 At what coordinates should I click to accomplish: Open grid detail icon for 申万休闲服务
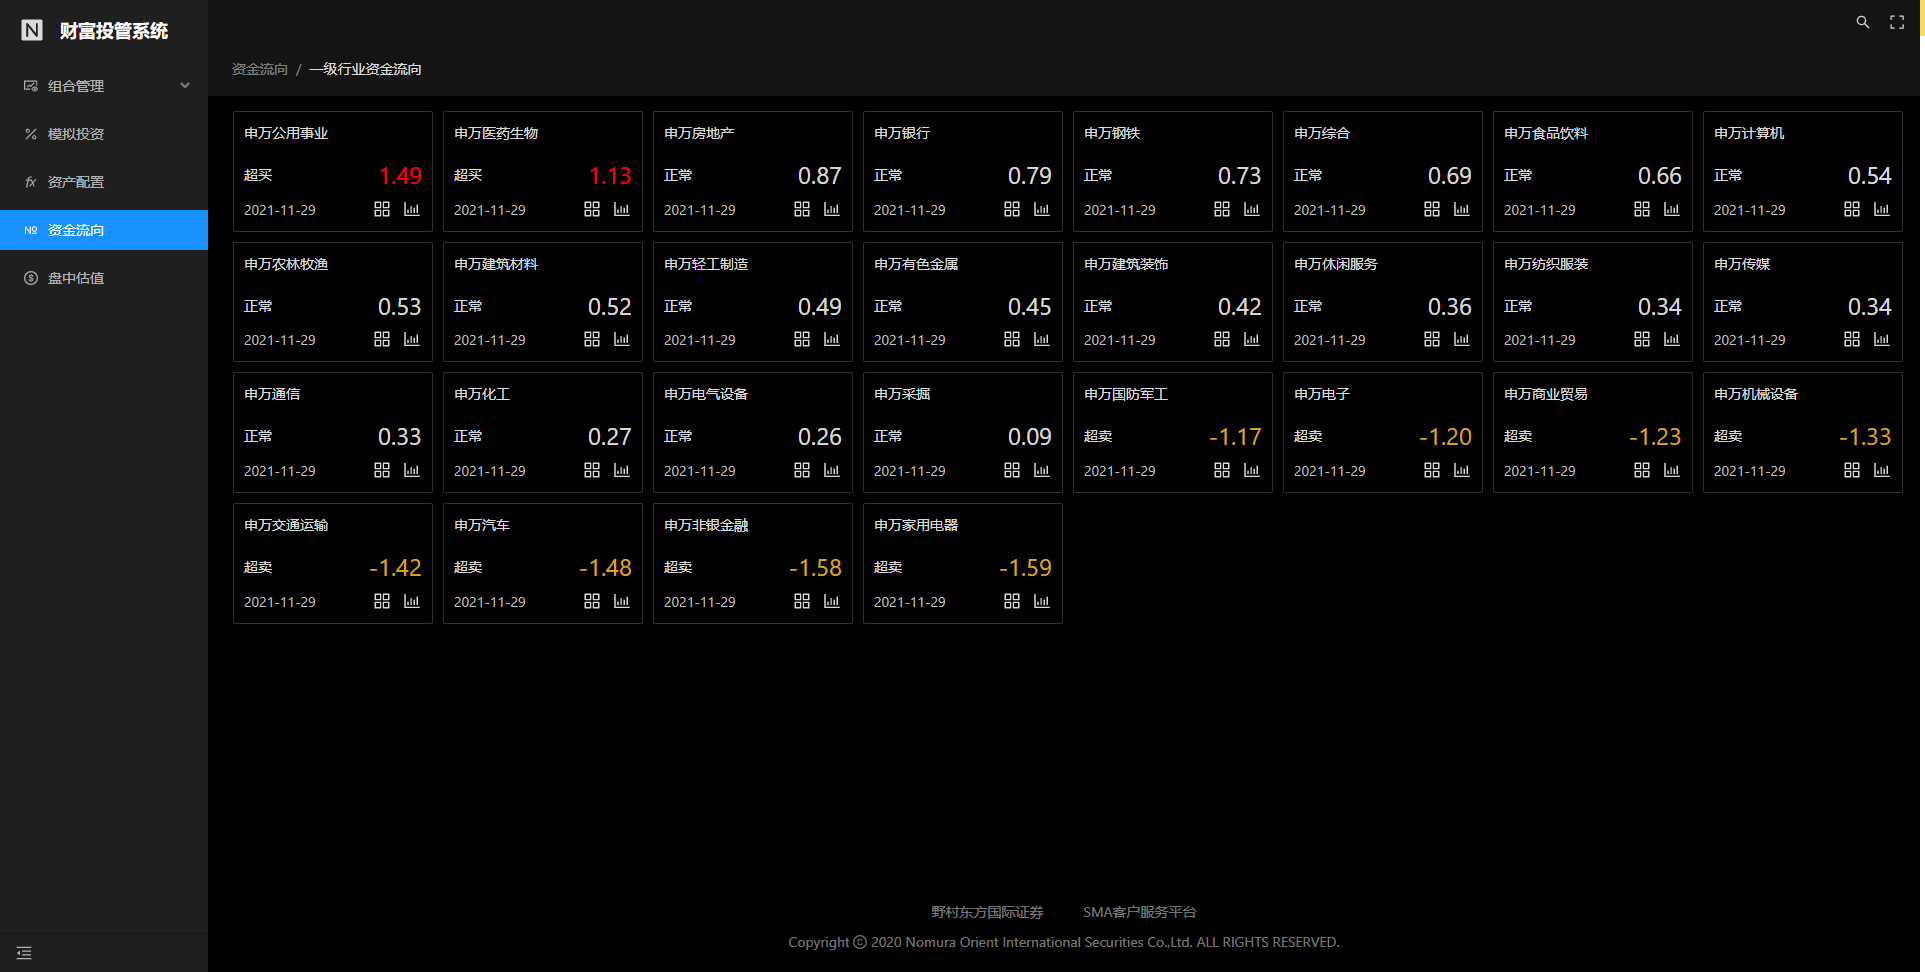click(x=1432, y=339)
